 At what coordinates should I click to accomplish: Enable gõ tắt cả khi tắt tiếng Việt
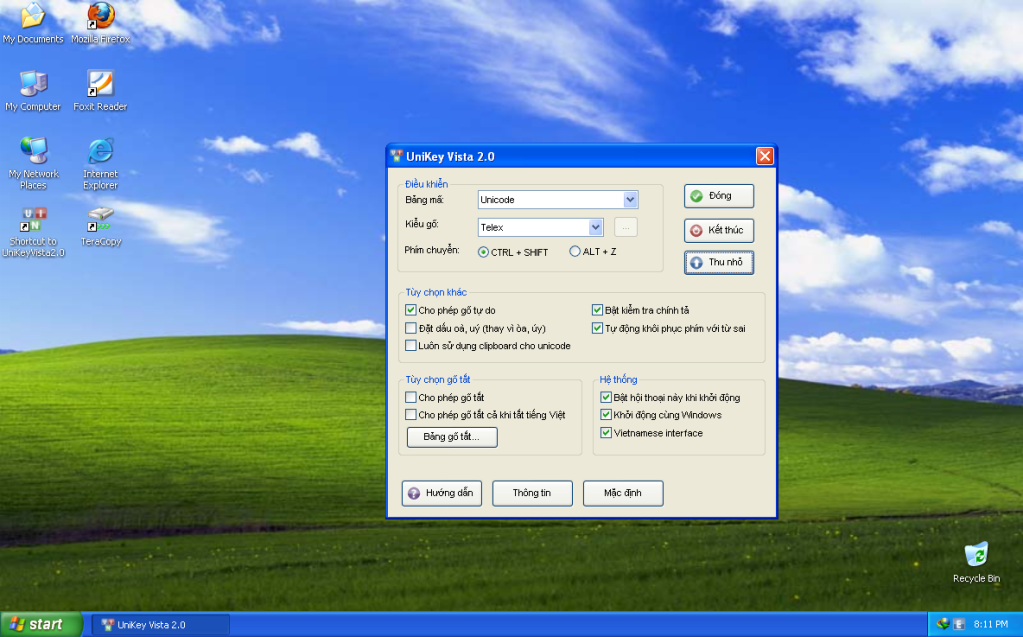tap(410, 414)
